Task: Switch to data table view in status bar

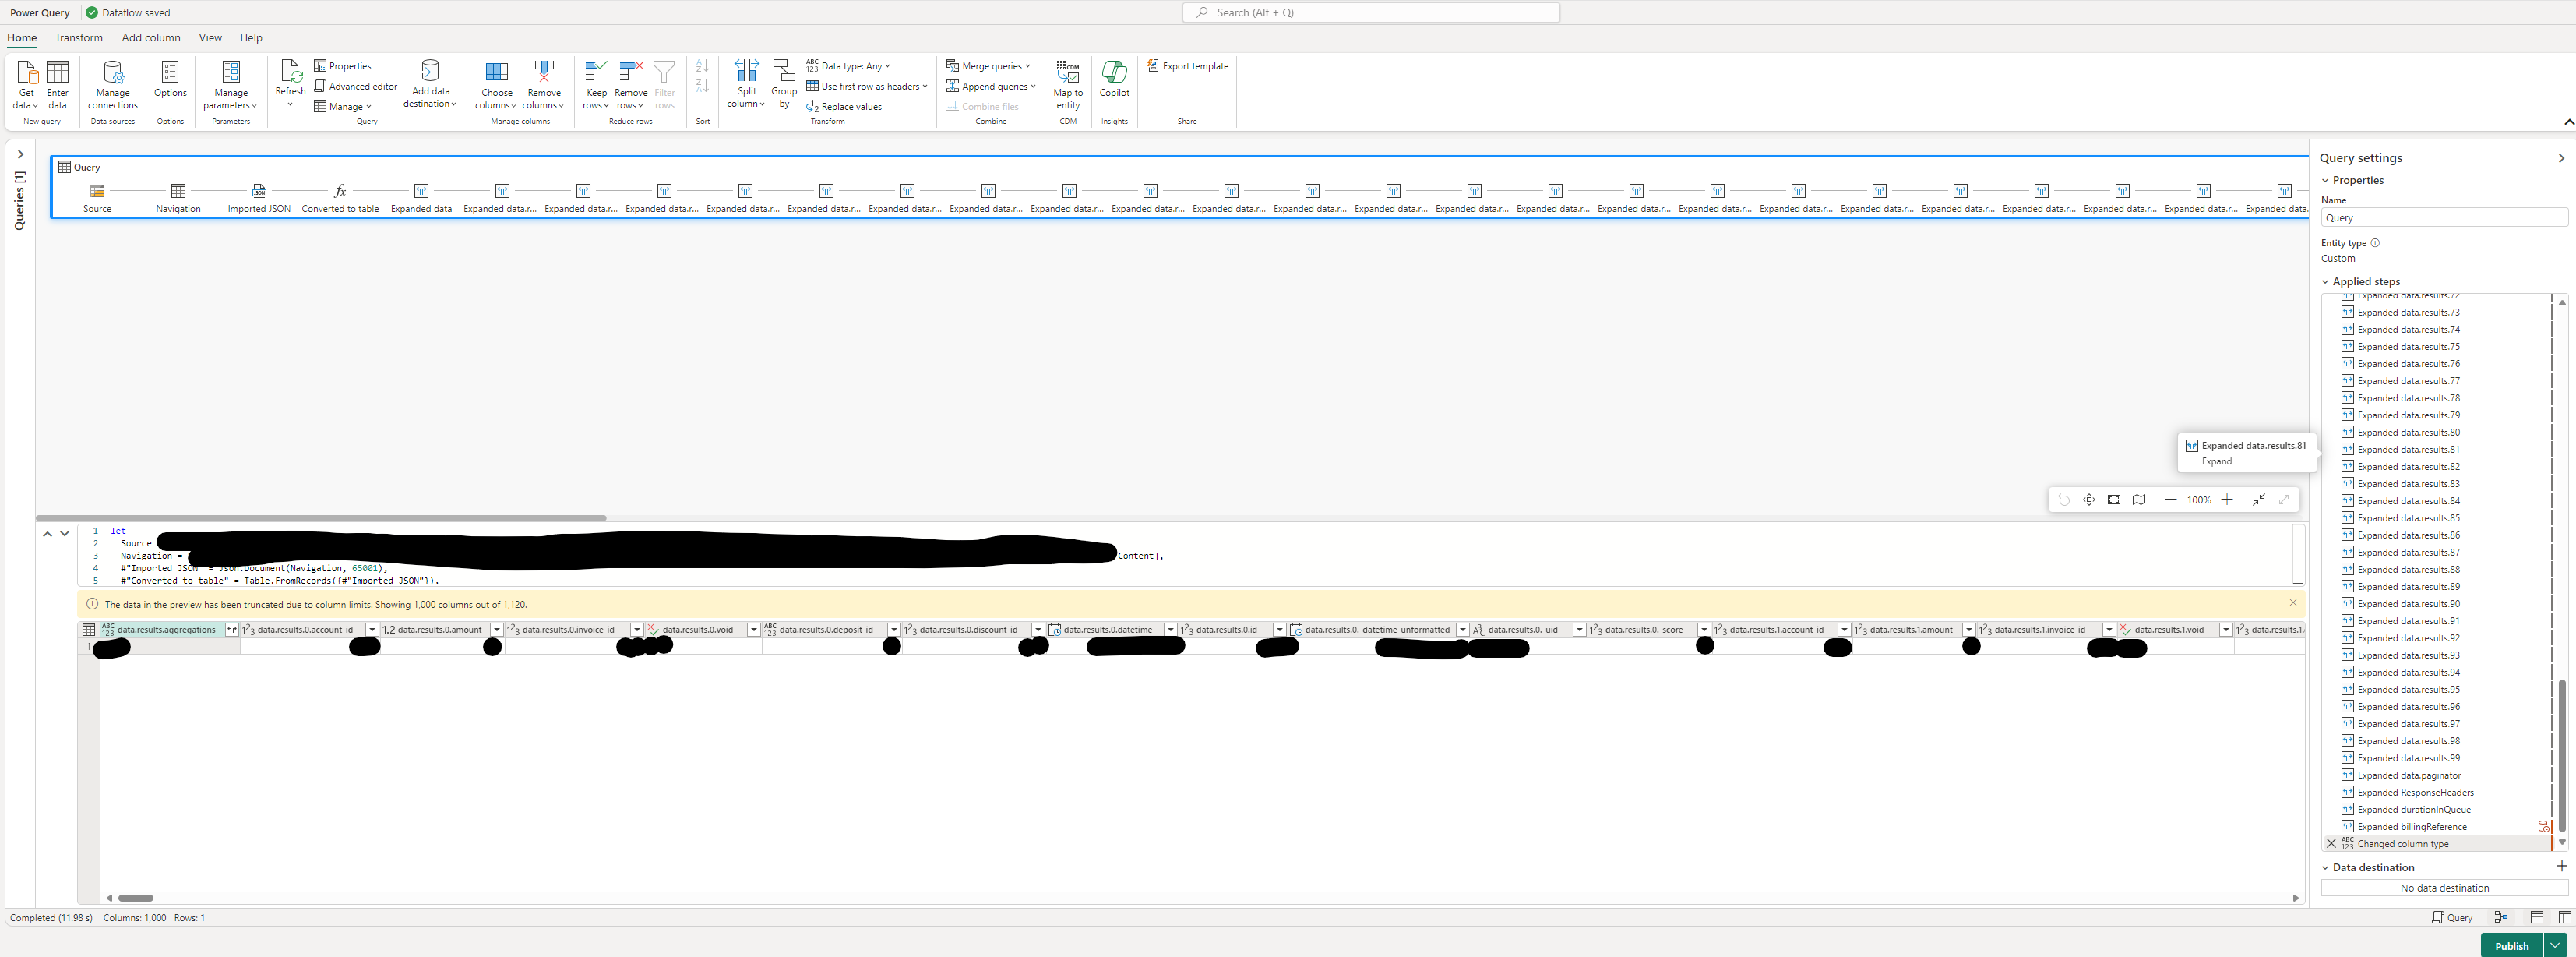Action: click(x=2537, y=917)
